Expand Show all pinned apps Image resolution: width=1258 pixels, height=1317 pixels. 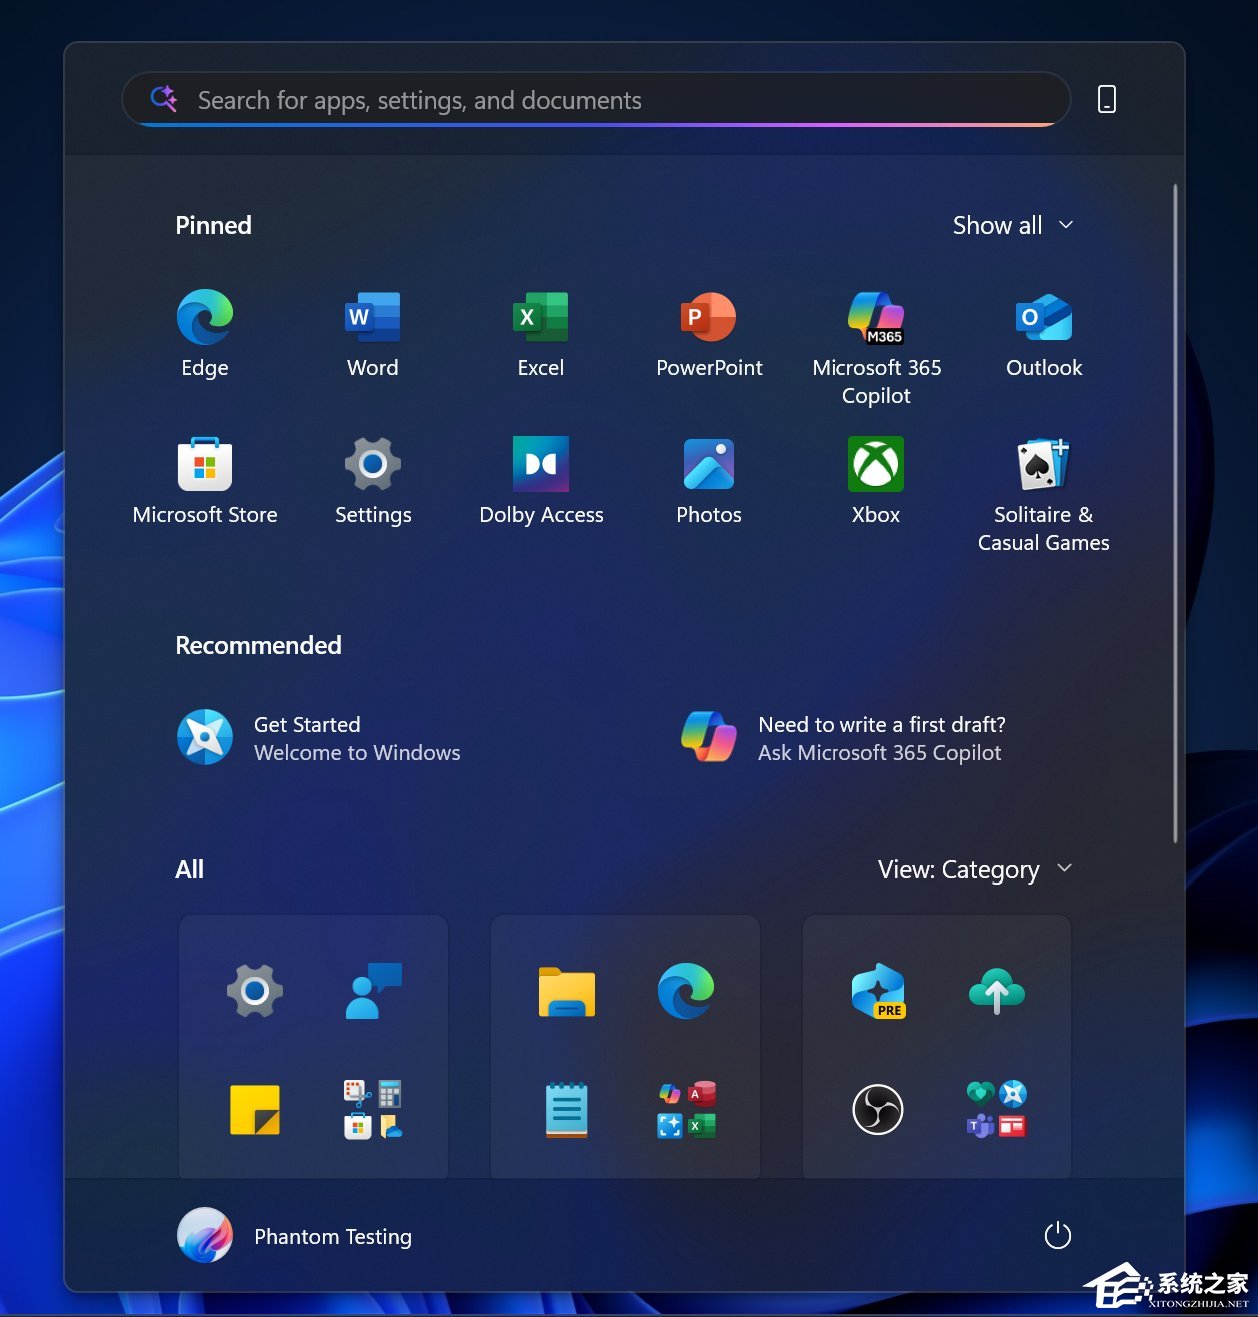click(1014, 225)
